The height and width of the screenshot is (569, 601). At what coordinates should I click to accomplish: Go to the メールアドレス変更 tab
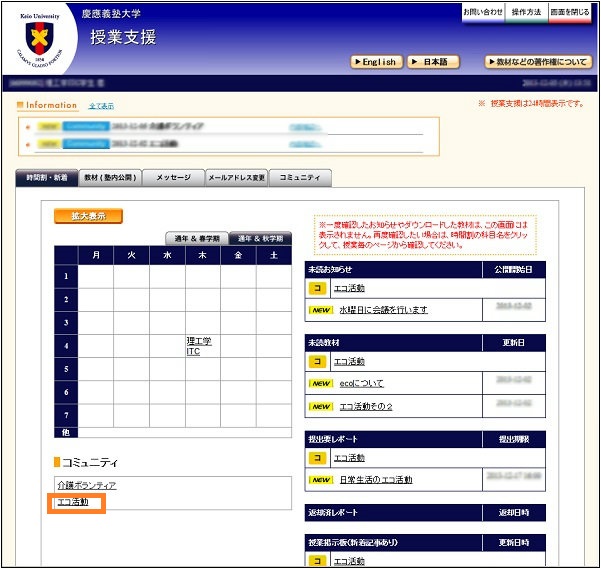pyautogui.click(x=235, y=178)
